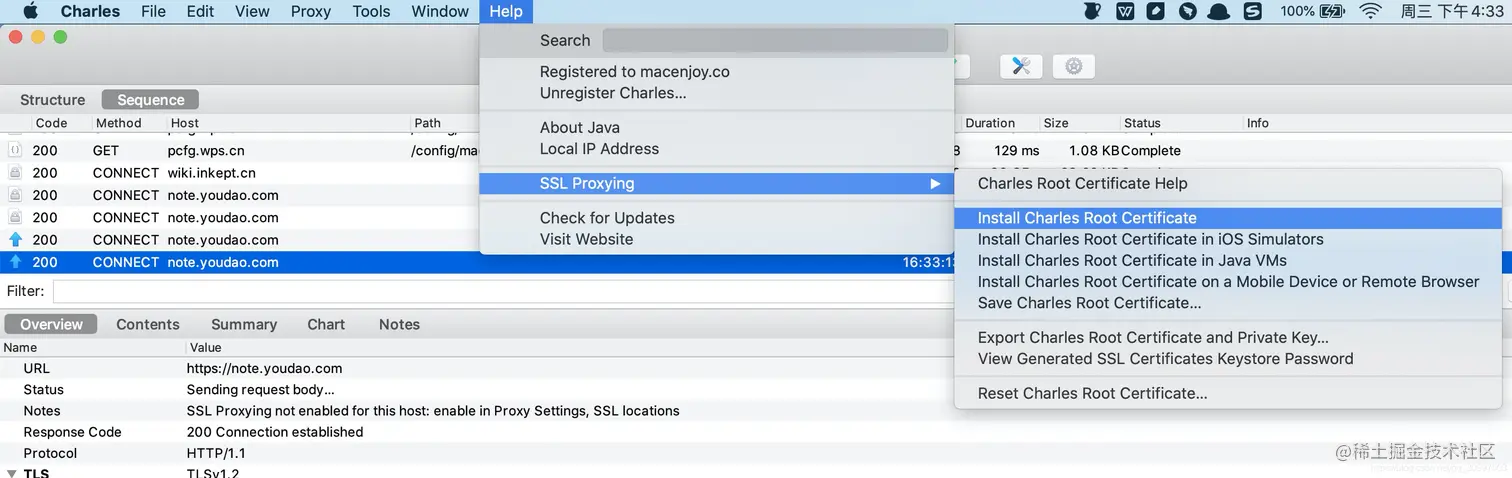Click the lock icon on the wiki.inkept.cn row
The width and height of the screenshot is (1512, 478).
[15, 172]
